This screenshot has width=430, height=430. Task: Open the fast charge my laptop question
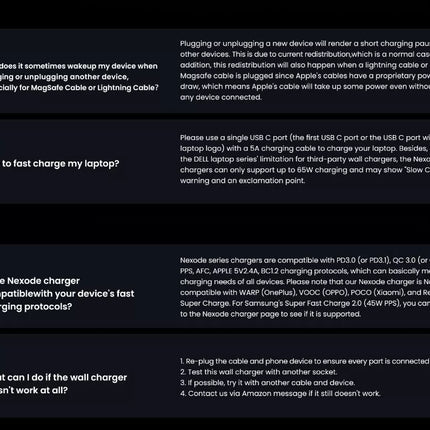tap(60, 164)
